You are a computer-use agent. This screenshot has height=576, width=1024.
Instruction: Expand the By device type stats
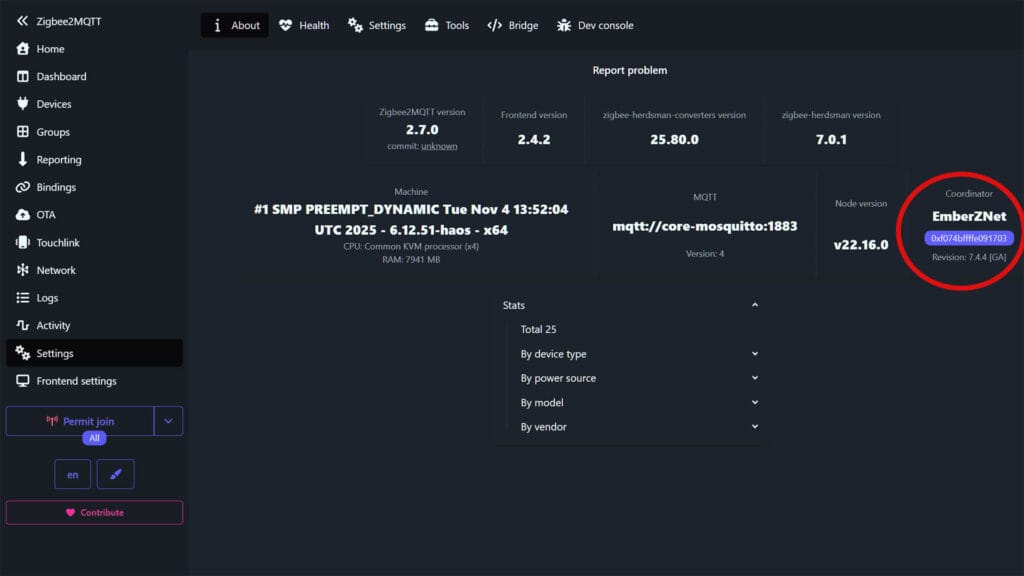(x=755, y=354)
